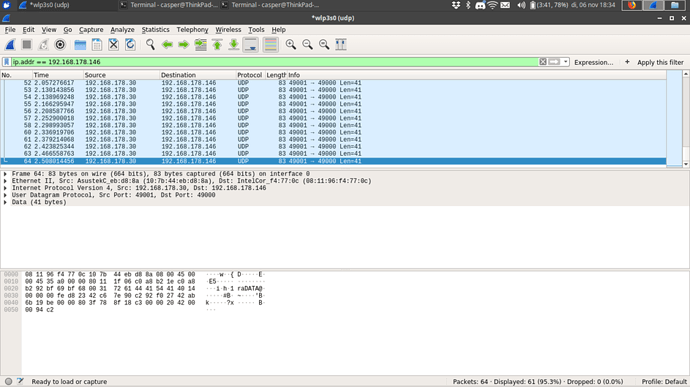Expand the Ethernet II section

pos(5,181)
